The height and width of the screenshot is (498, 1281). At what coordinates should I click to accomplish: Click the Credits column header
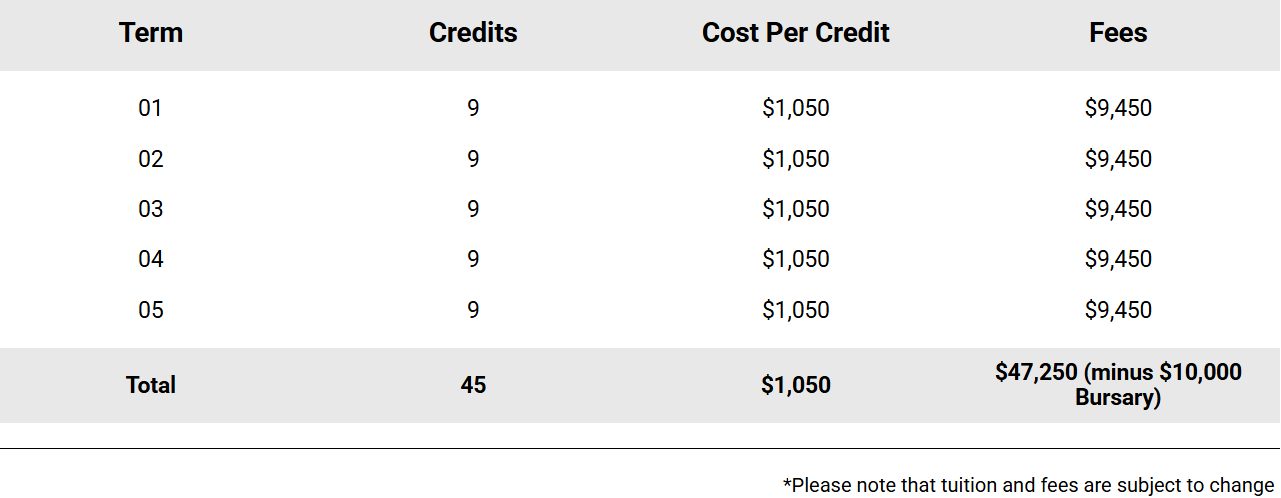pos(473,33)
